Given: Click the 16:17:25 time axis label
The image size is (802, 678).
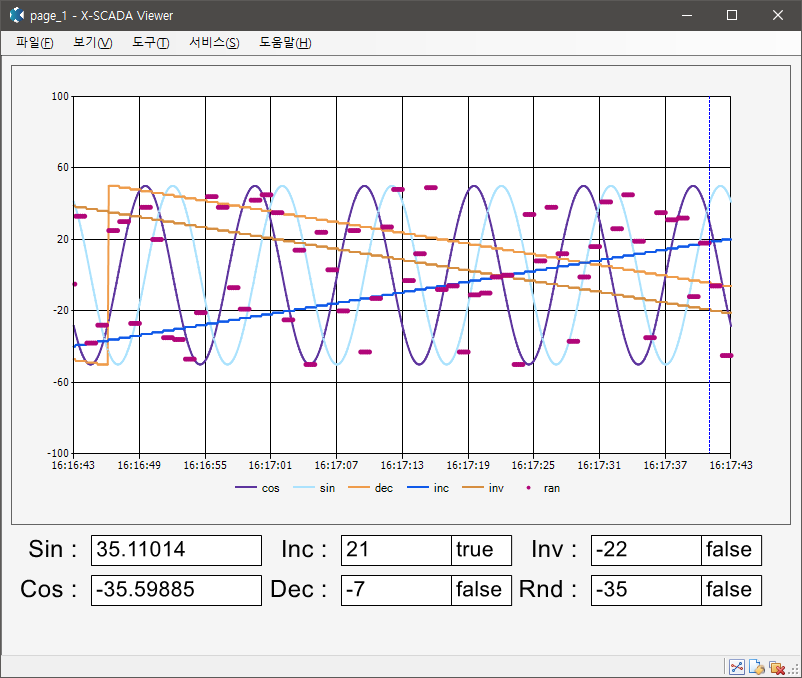Looking at the screenshot, I should tap(533, 465).
